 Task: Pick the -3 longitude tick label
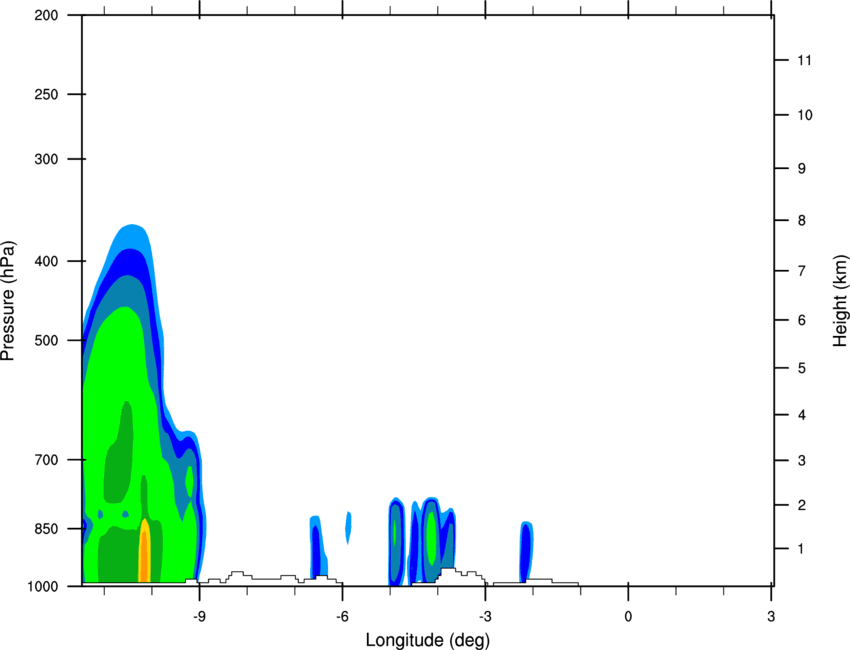[485, 616]
